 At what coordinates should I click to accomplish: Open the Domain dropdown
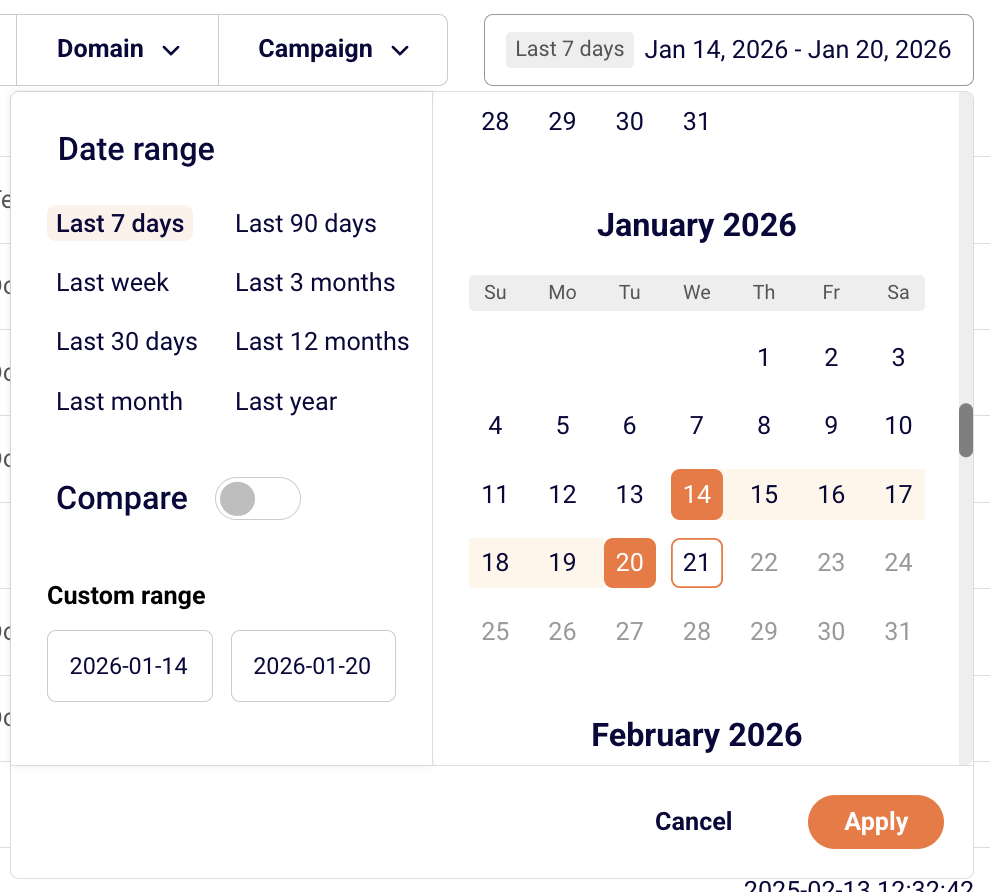pyautogui.click(x=118, y=49)
